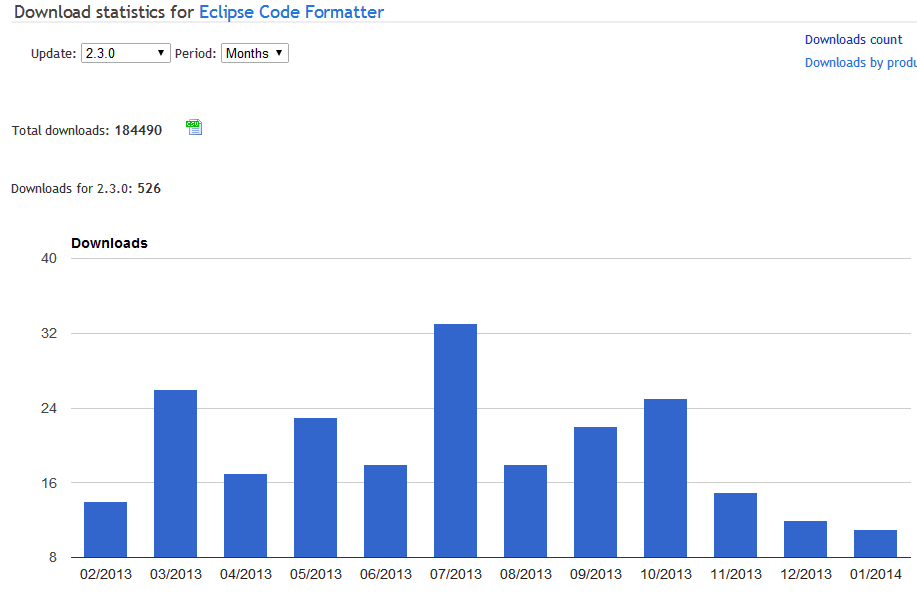Click the 02/2013 axis label
The height and width of the screenshot is (612, 917).
click(106, 574)
